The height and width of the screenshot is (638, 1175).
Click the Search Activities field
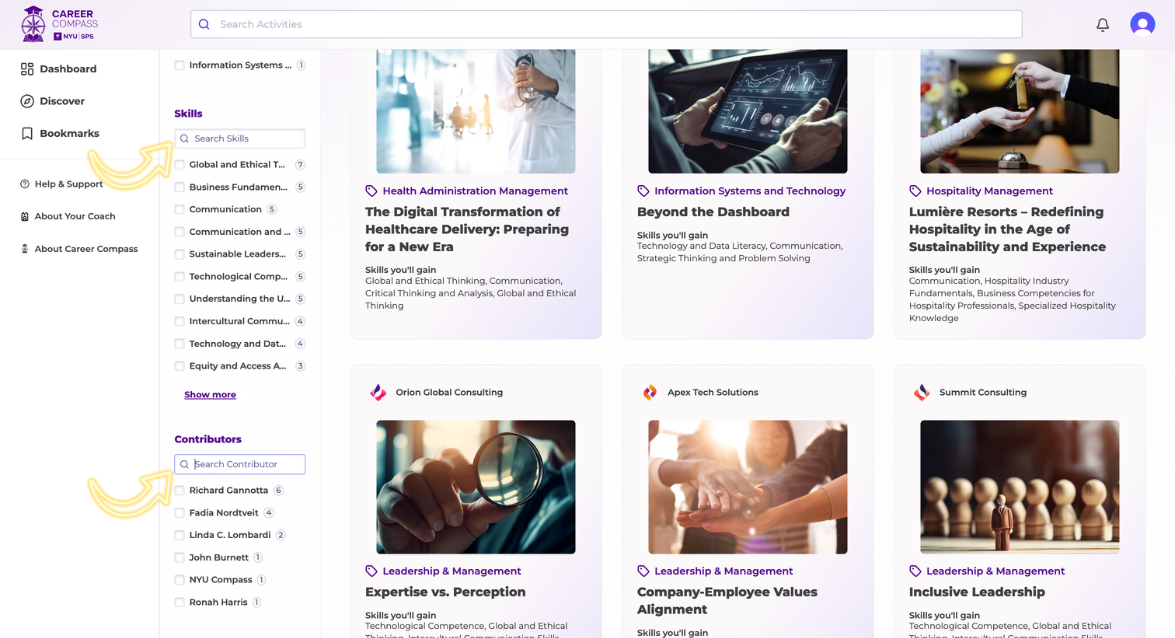(606, 24)
